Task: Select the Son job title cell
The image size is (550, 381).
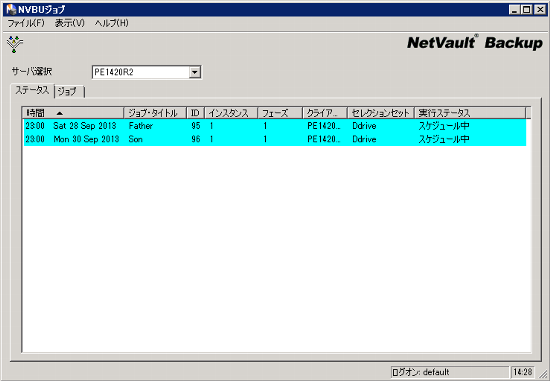Action: click(135, 139)
